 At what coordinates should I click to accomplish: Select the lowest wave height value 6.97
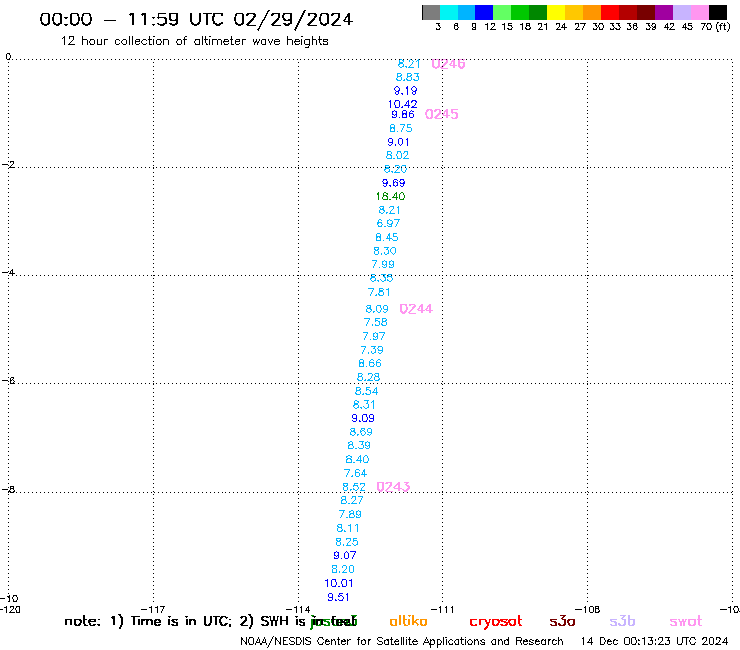388,223
